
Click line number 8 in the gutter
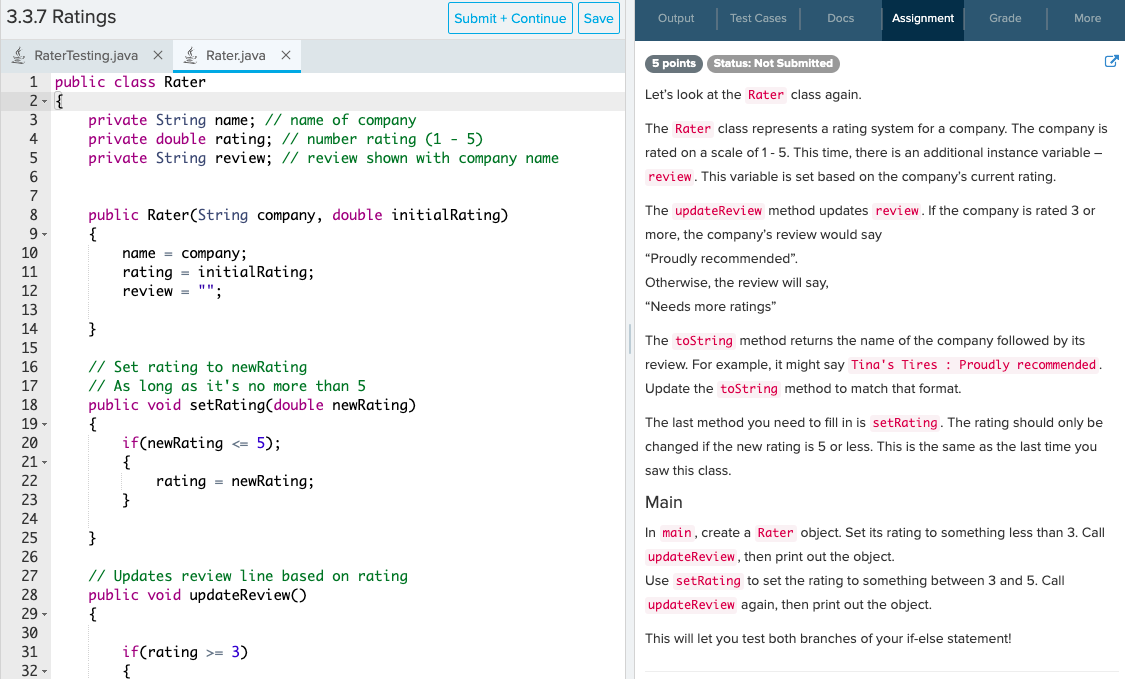[x=33, y=215]
